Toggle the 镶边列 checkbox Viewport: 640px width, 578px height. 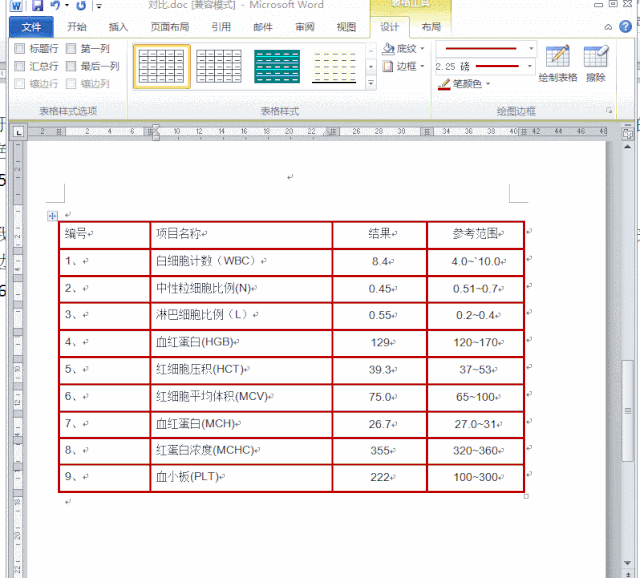click(71, 84)
